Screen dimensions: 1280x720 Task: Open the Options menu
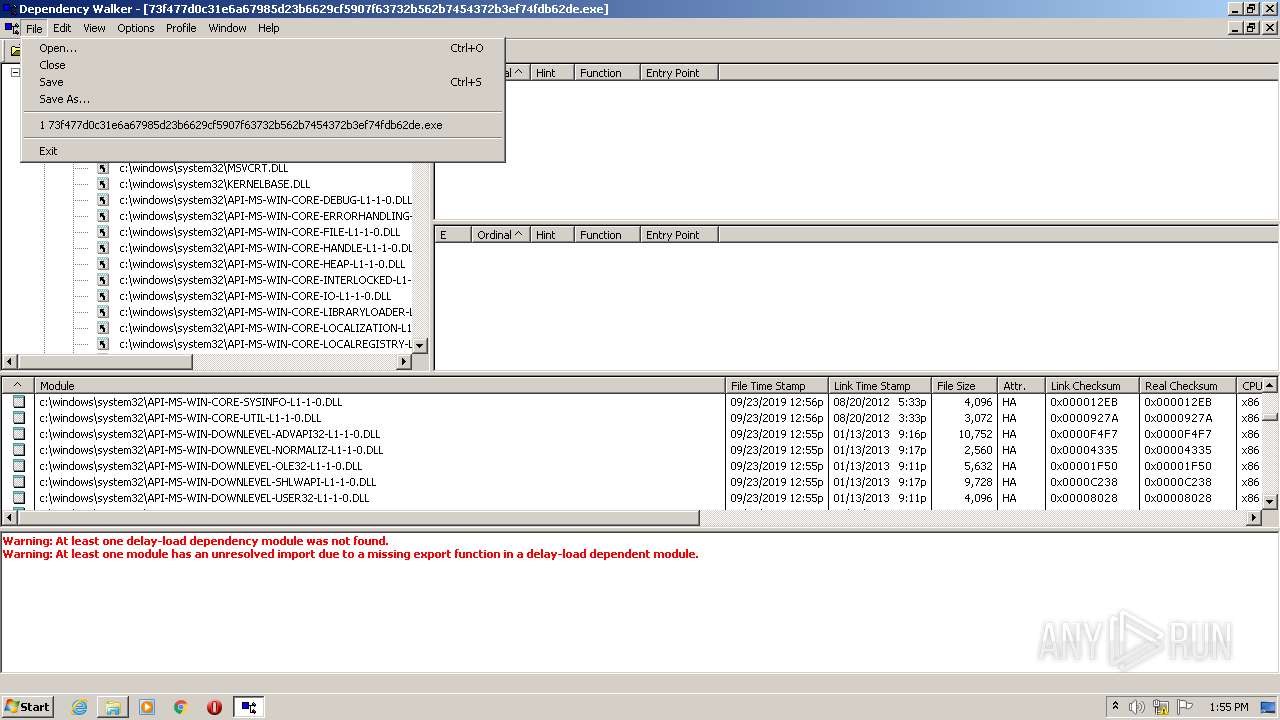(136, 28)
